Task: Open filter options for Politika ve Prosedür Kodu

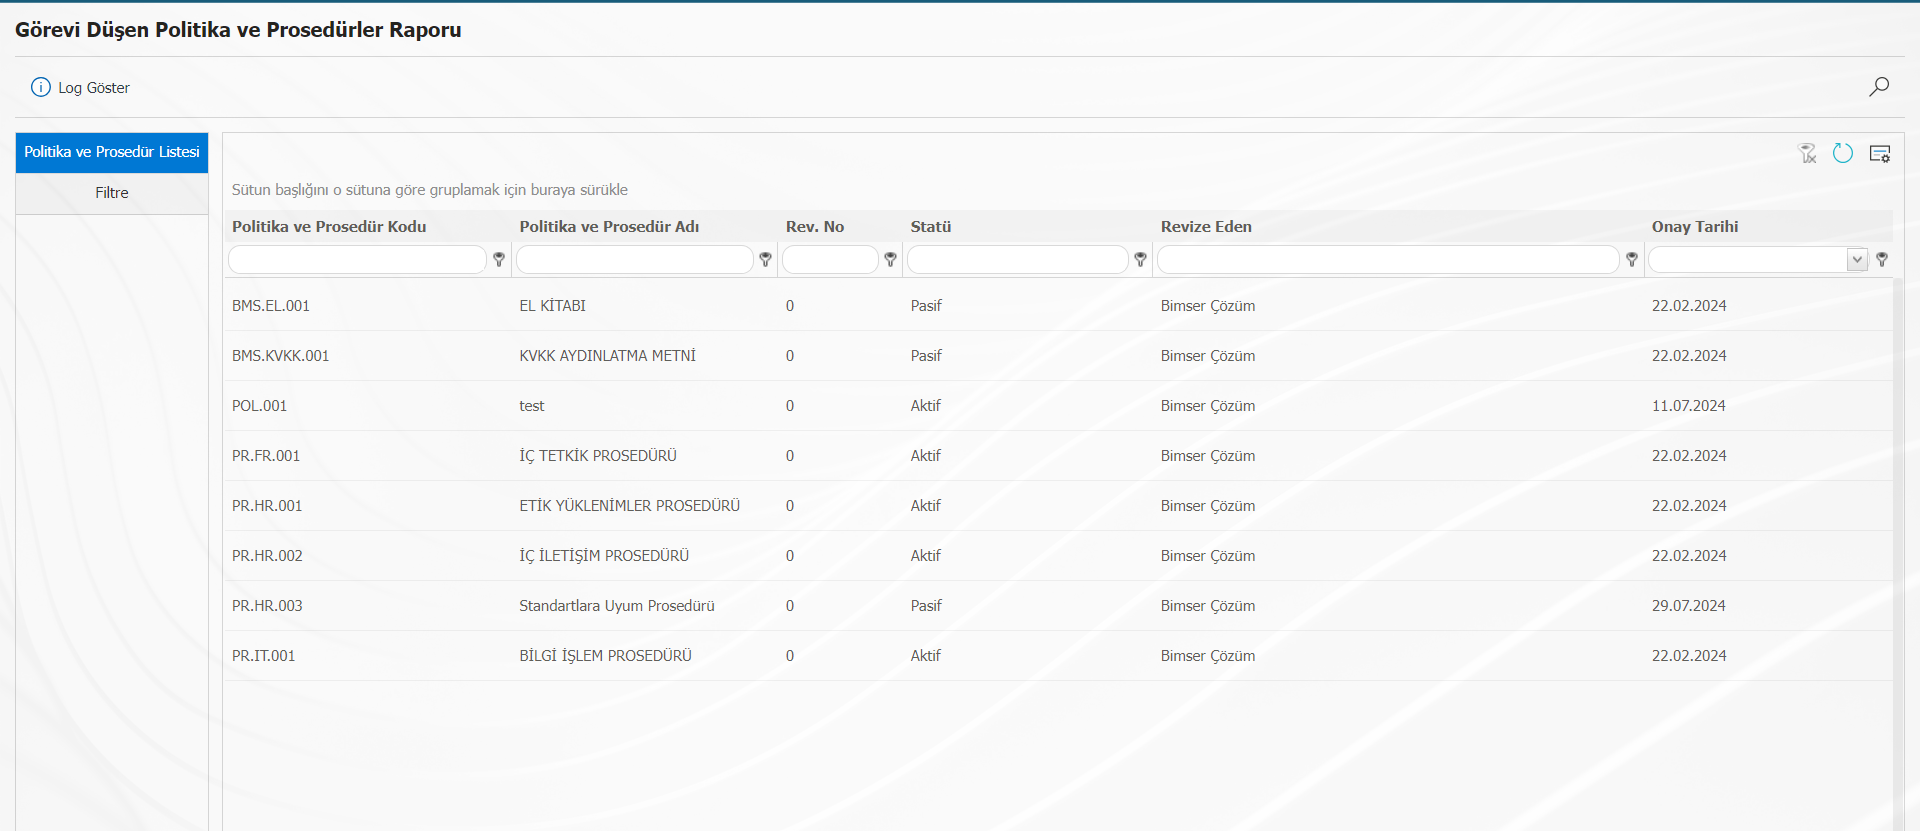Action: [x=499, y=260]
